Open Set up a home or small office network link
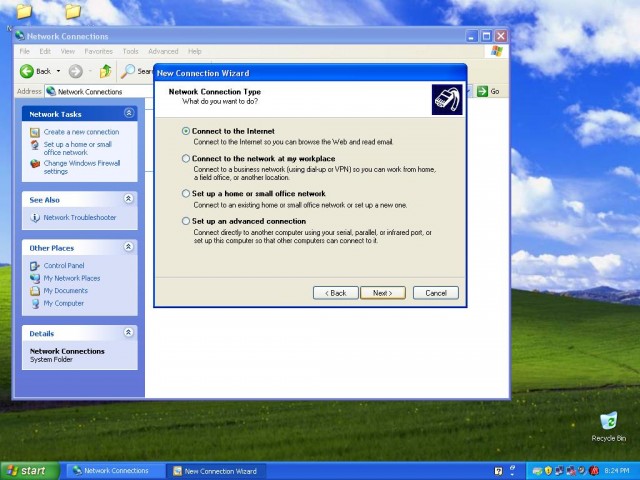Screen dimensions: 640x480 pyautogui.click(x=78, y=148)
